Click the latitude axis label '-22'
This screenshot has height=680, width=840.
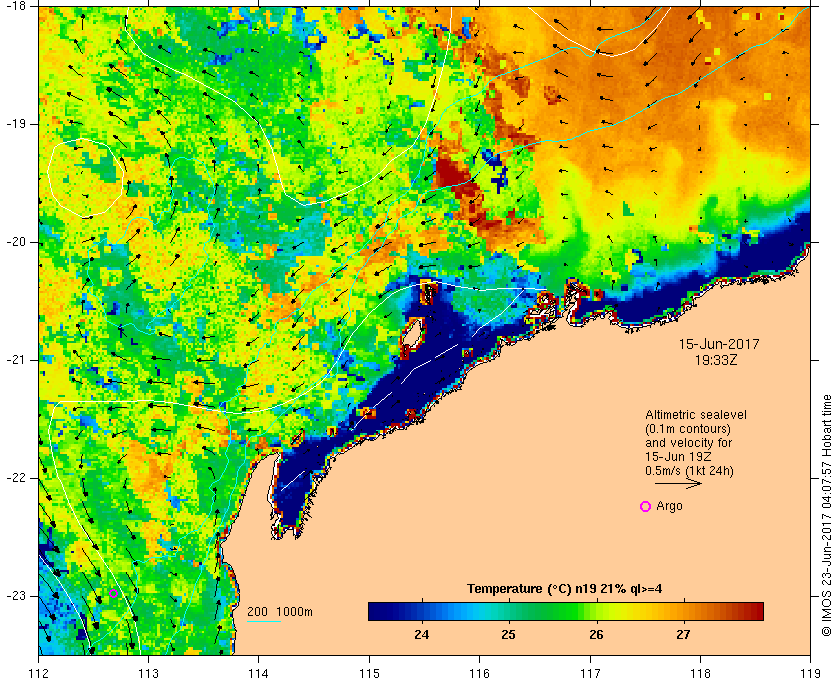click(x=16, y=478)
